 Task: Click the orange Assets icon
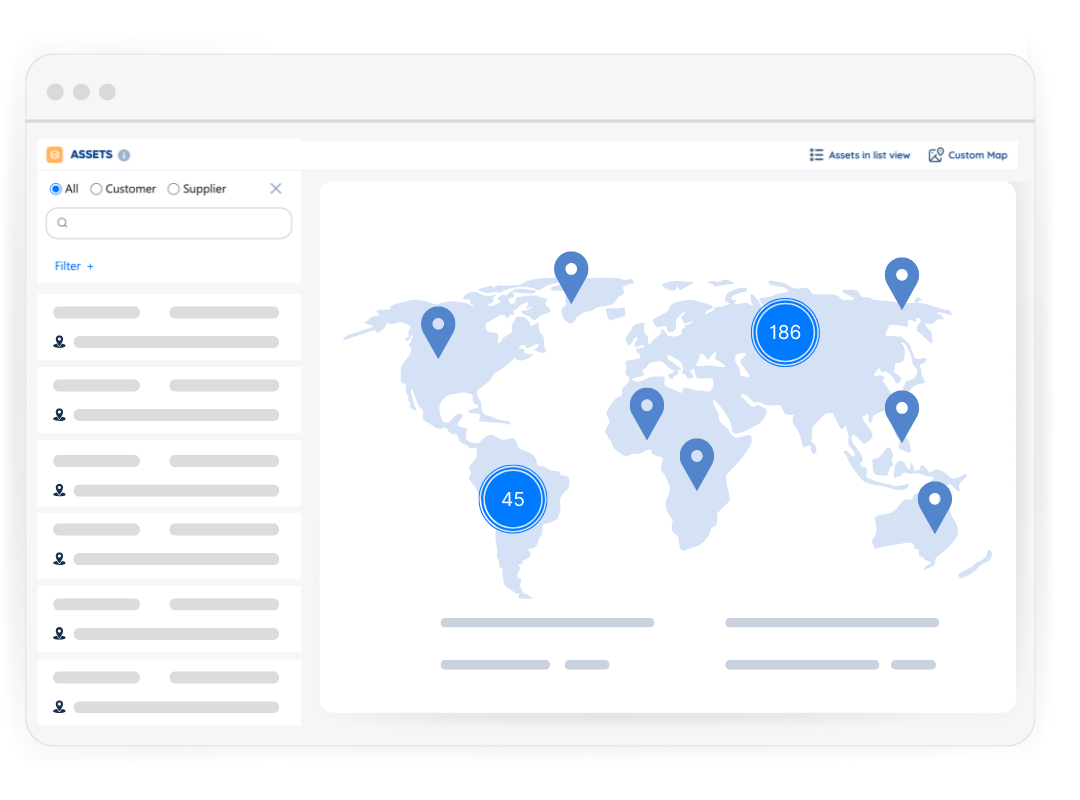coord(54,154)
